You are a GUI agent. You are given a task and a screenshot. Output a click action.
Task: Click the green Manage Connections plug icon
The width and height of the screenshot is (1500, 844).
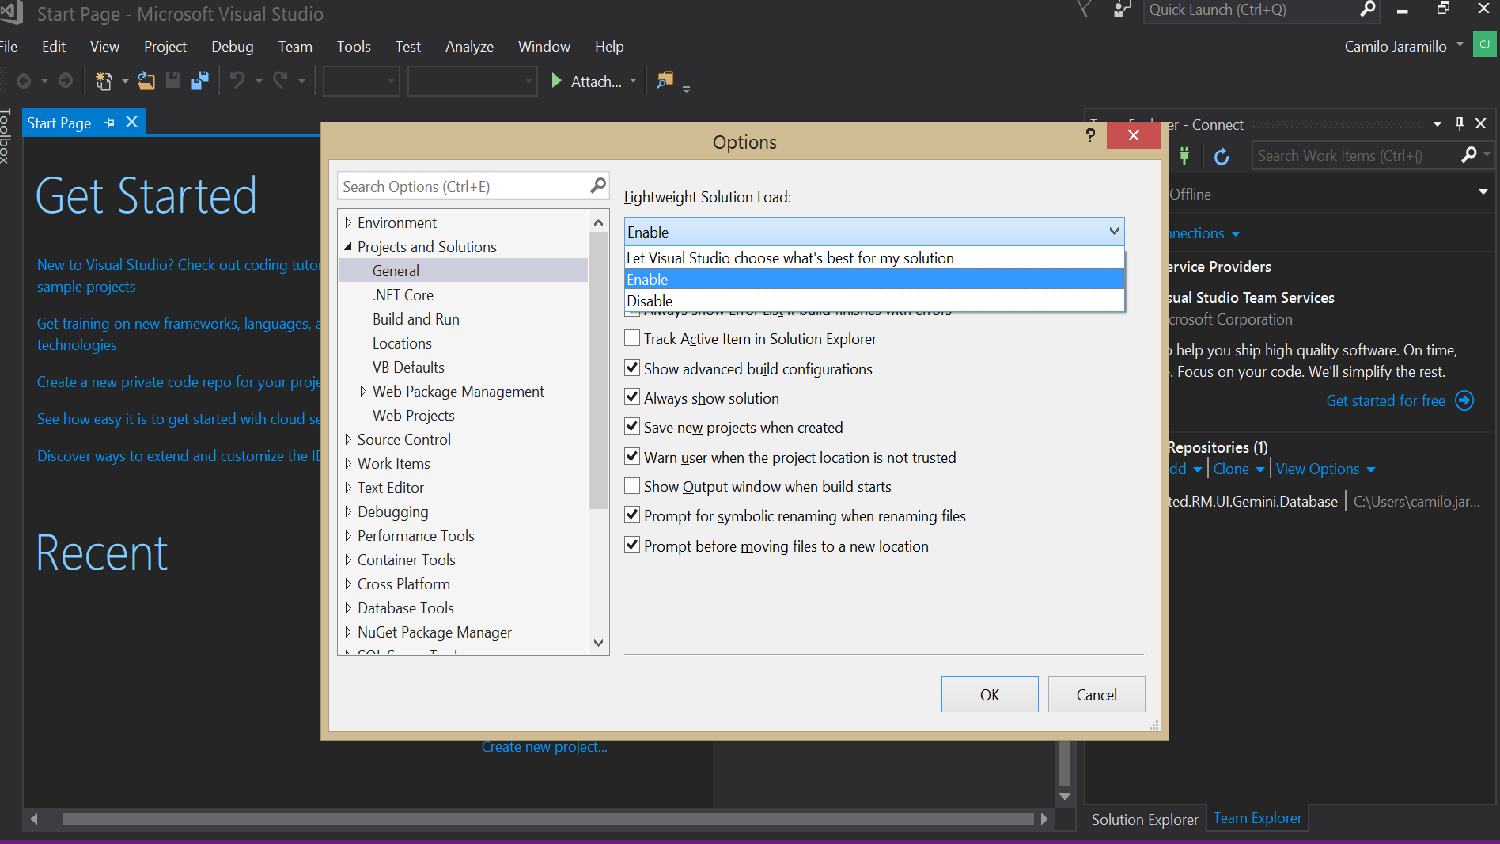click(x=1185, y=156)
